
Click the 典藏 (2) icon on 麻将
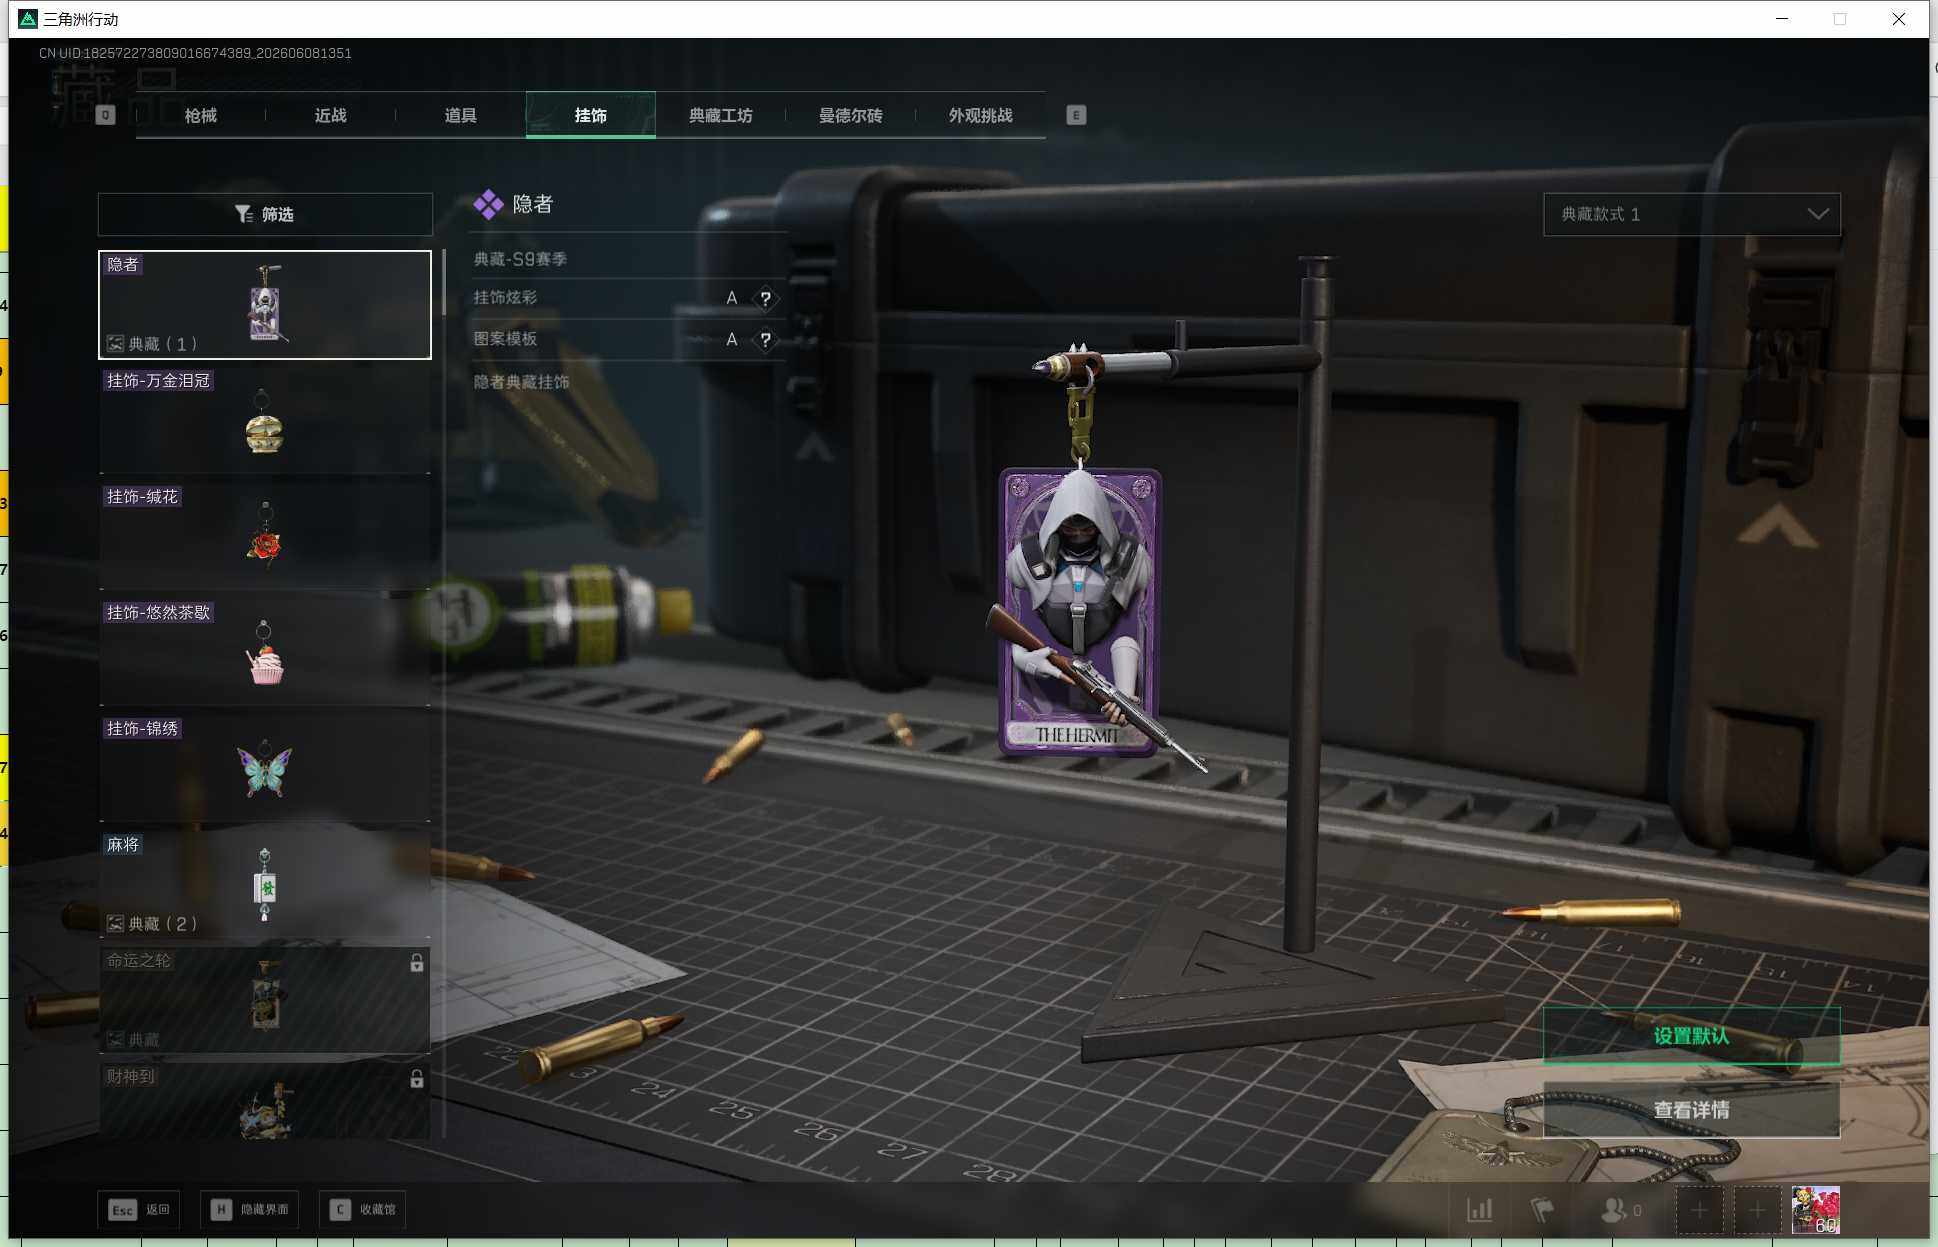point(115,924)
